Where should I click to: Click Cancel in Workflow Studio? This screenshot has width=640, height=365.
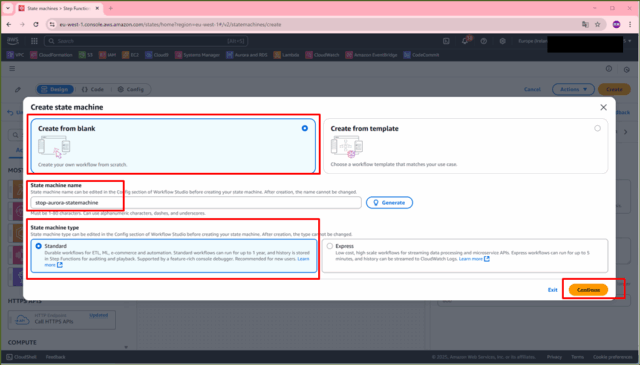click(x=532, y=89)
